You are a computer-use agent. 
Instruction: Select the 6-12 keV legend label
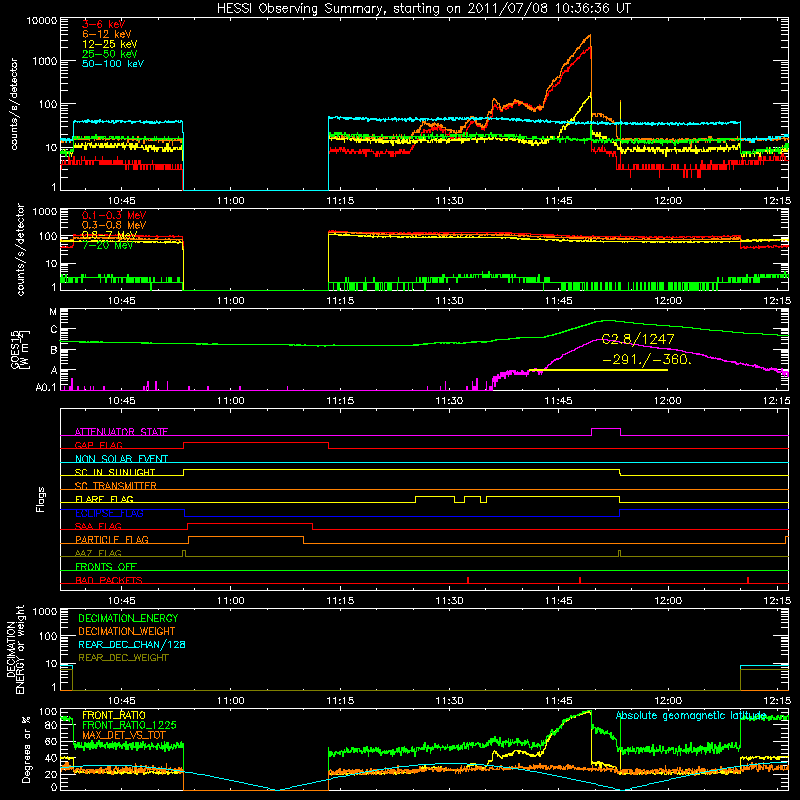coord(107,34)
